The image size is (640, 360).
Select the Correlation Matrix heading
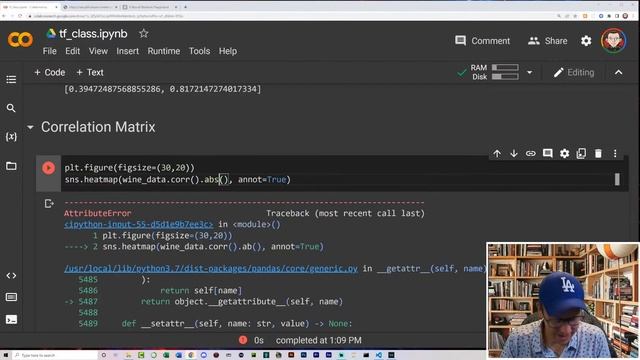point(98,127)
